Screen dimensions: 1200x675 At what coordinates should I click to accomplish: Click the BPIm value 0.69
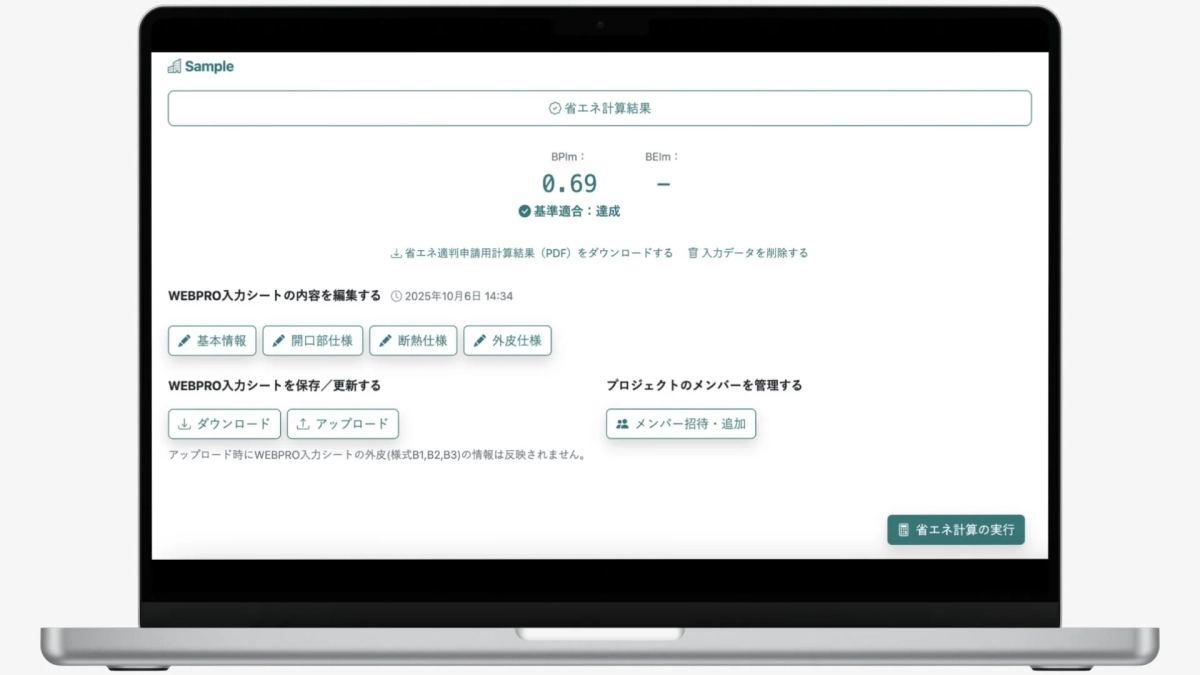pyautogui.click(x=570, y=183)
